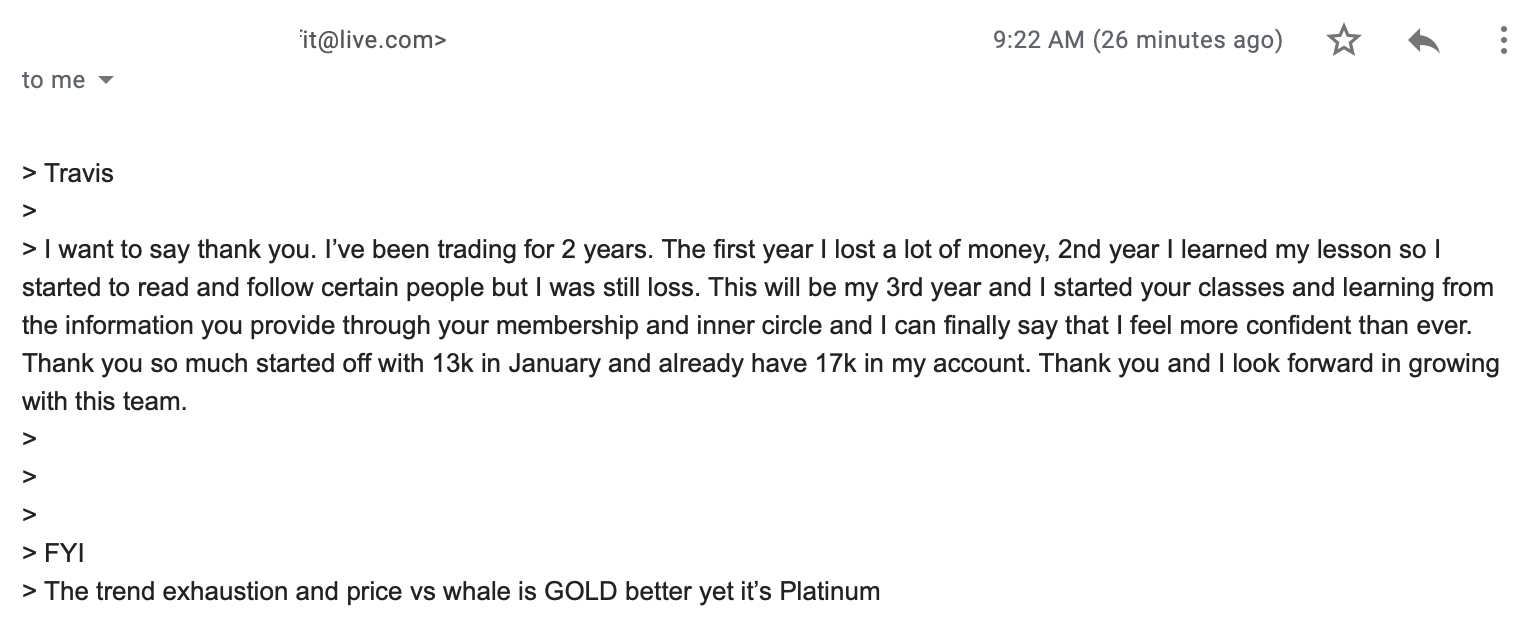
Task: Click the 'to me' recipient text
Action: pos(54,80)
